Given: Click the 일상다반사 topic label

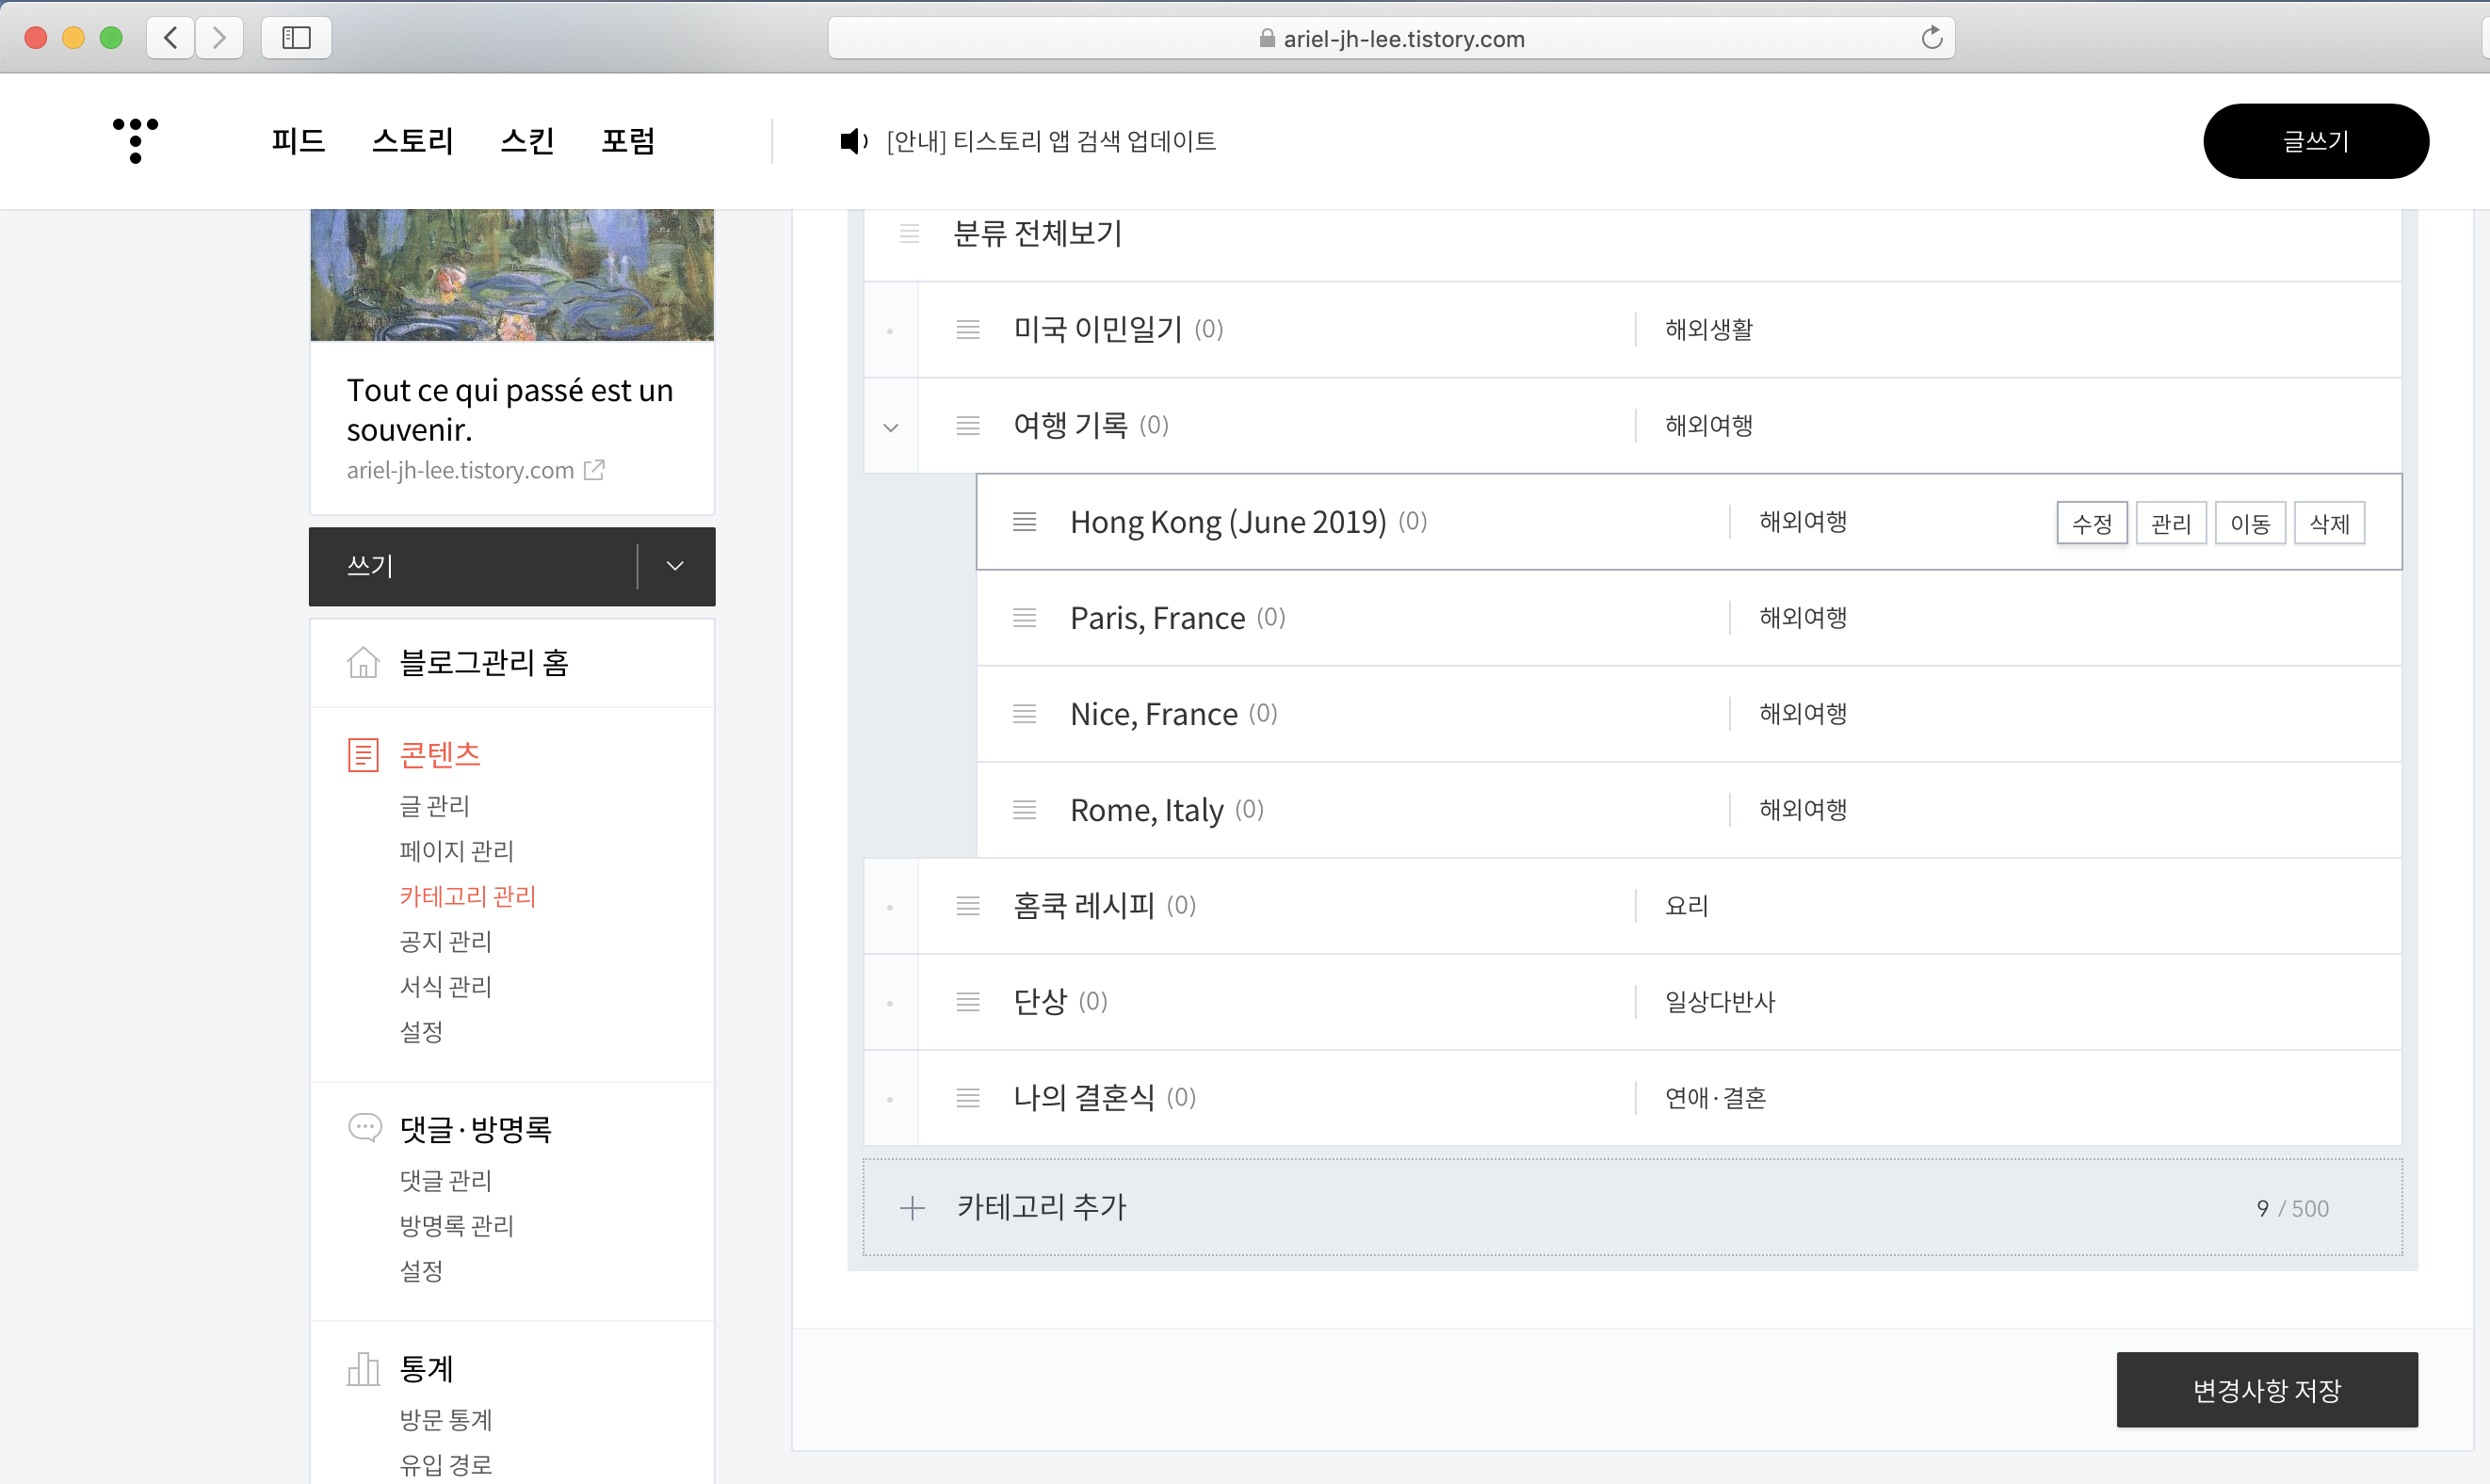Looking at the screenshot, I should [x=1719, y=1001].
